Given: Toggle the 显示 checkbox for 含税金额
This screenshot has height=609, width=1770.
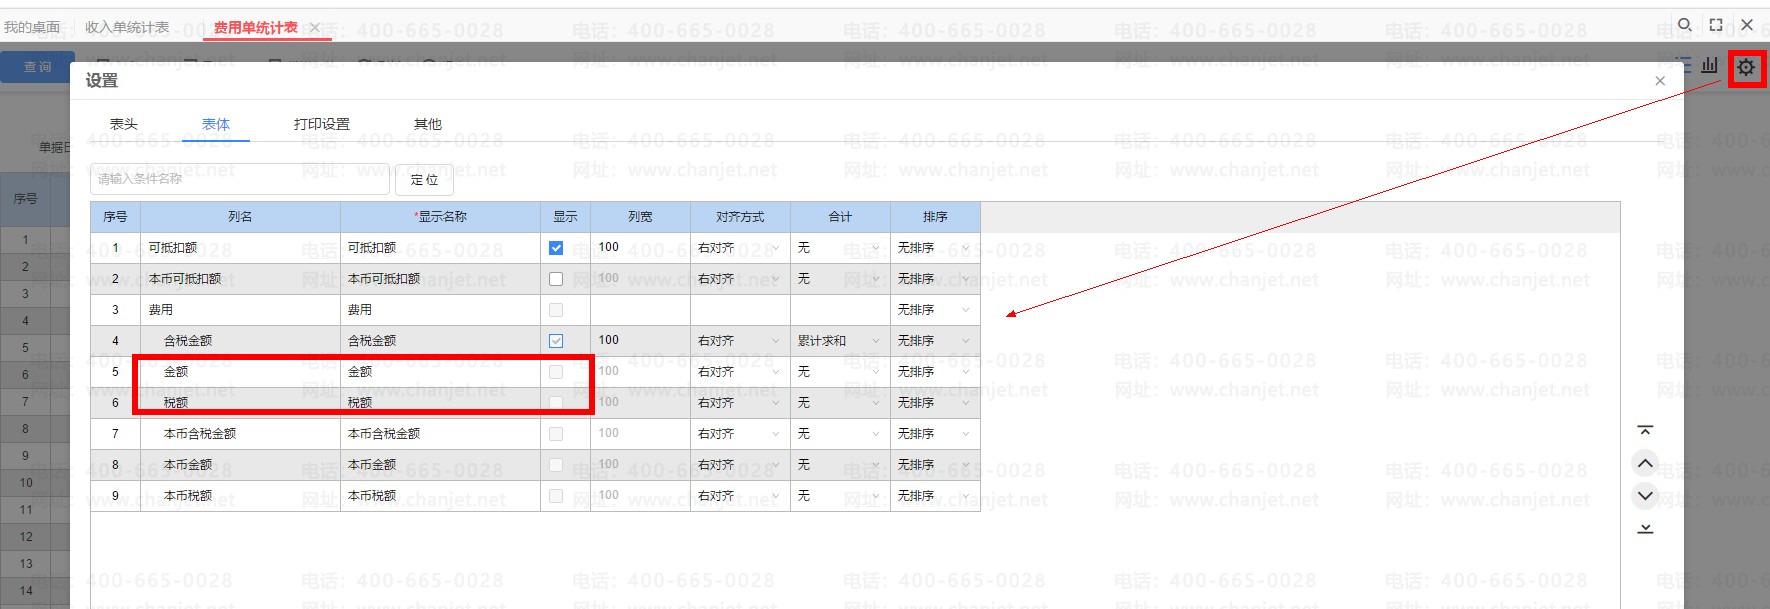Looking at the screenshot, I should pos(556,341).
